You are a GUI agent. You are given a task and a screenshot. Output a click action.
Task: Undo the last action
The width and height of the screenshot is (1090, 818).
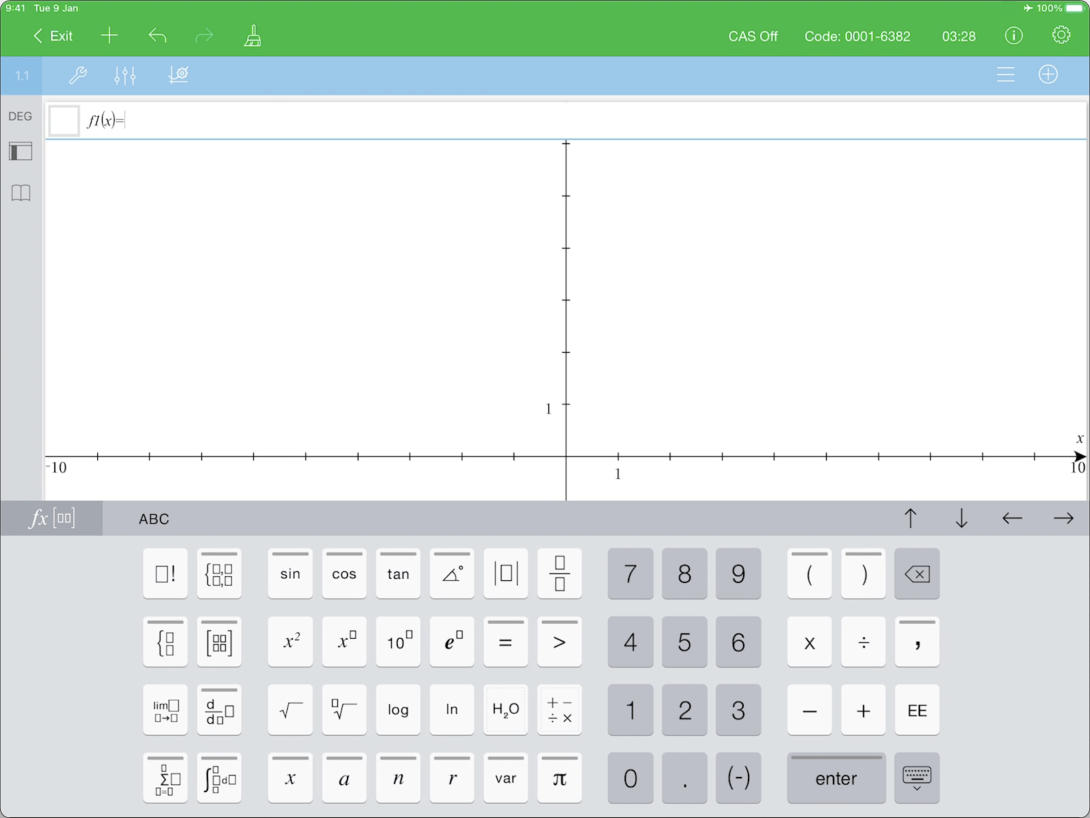click(157, 36)
